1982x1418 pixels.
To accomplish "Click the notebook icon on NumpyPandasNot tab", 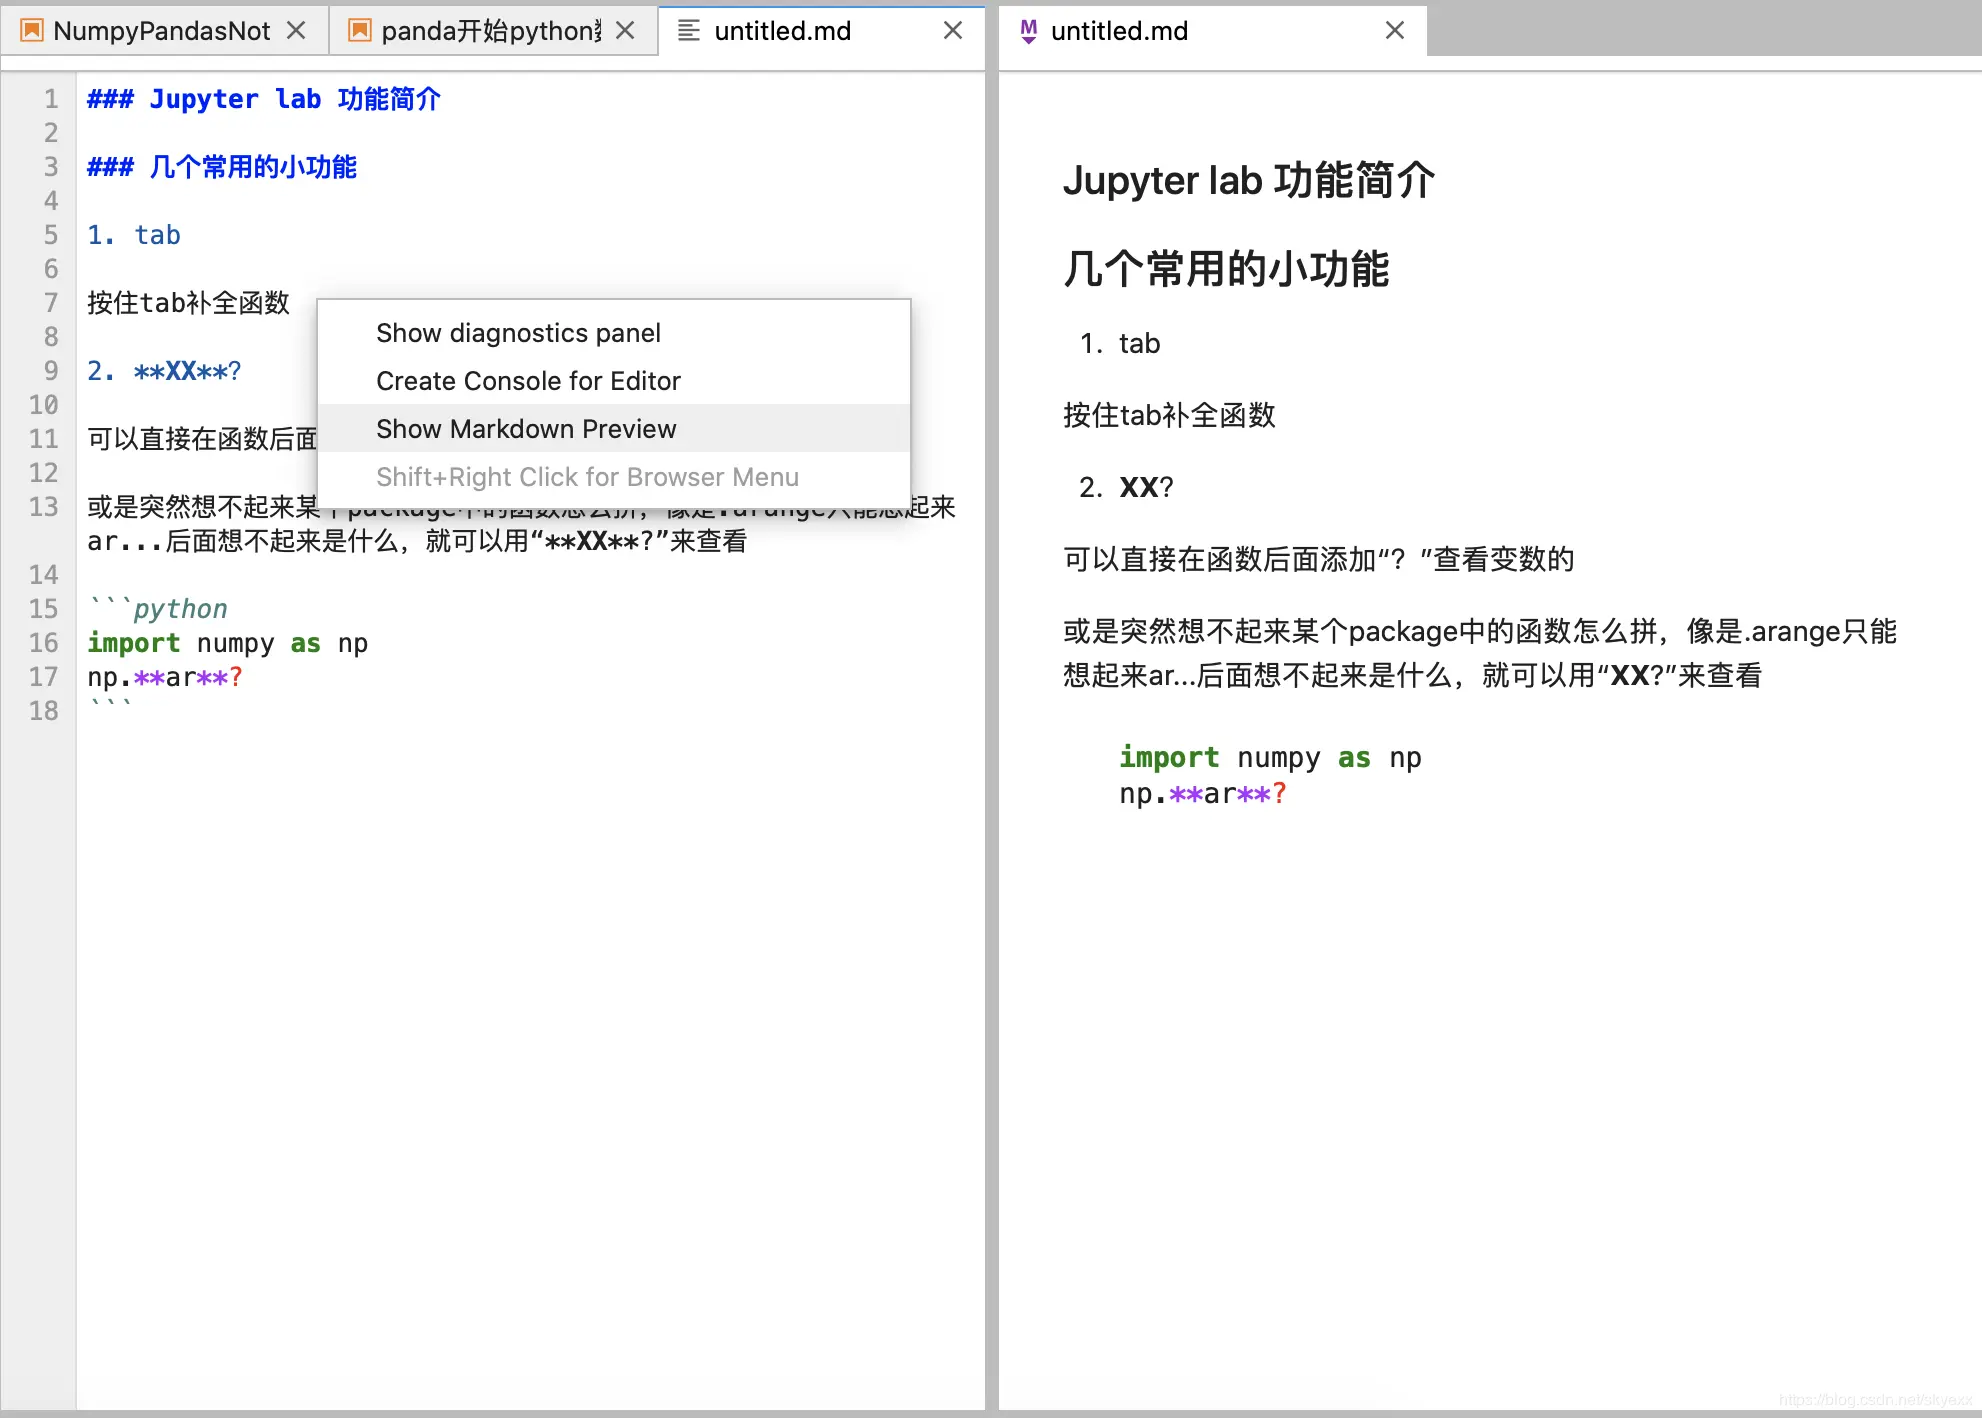I will click(x=31, y=30).
